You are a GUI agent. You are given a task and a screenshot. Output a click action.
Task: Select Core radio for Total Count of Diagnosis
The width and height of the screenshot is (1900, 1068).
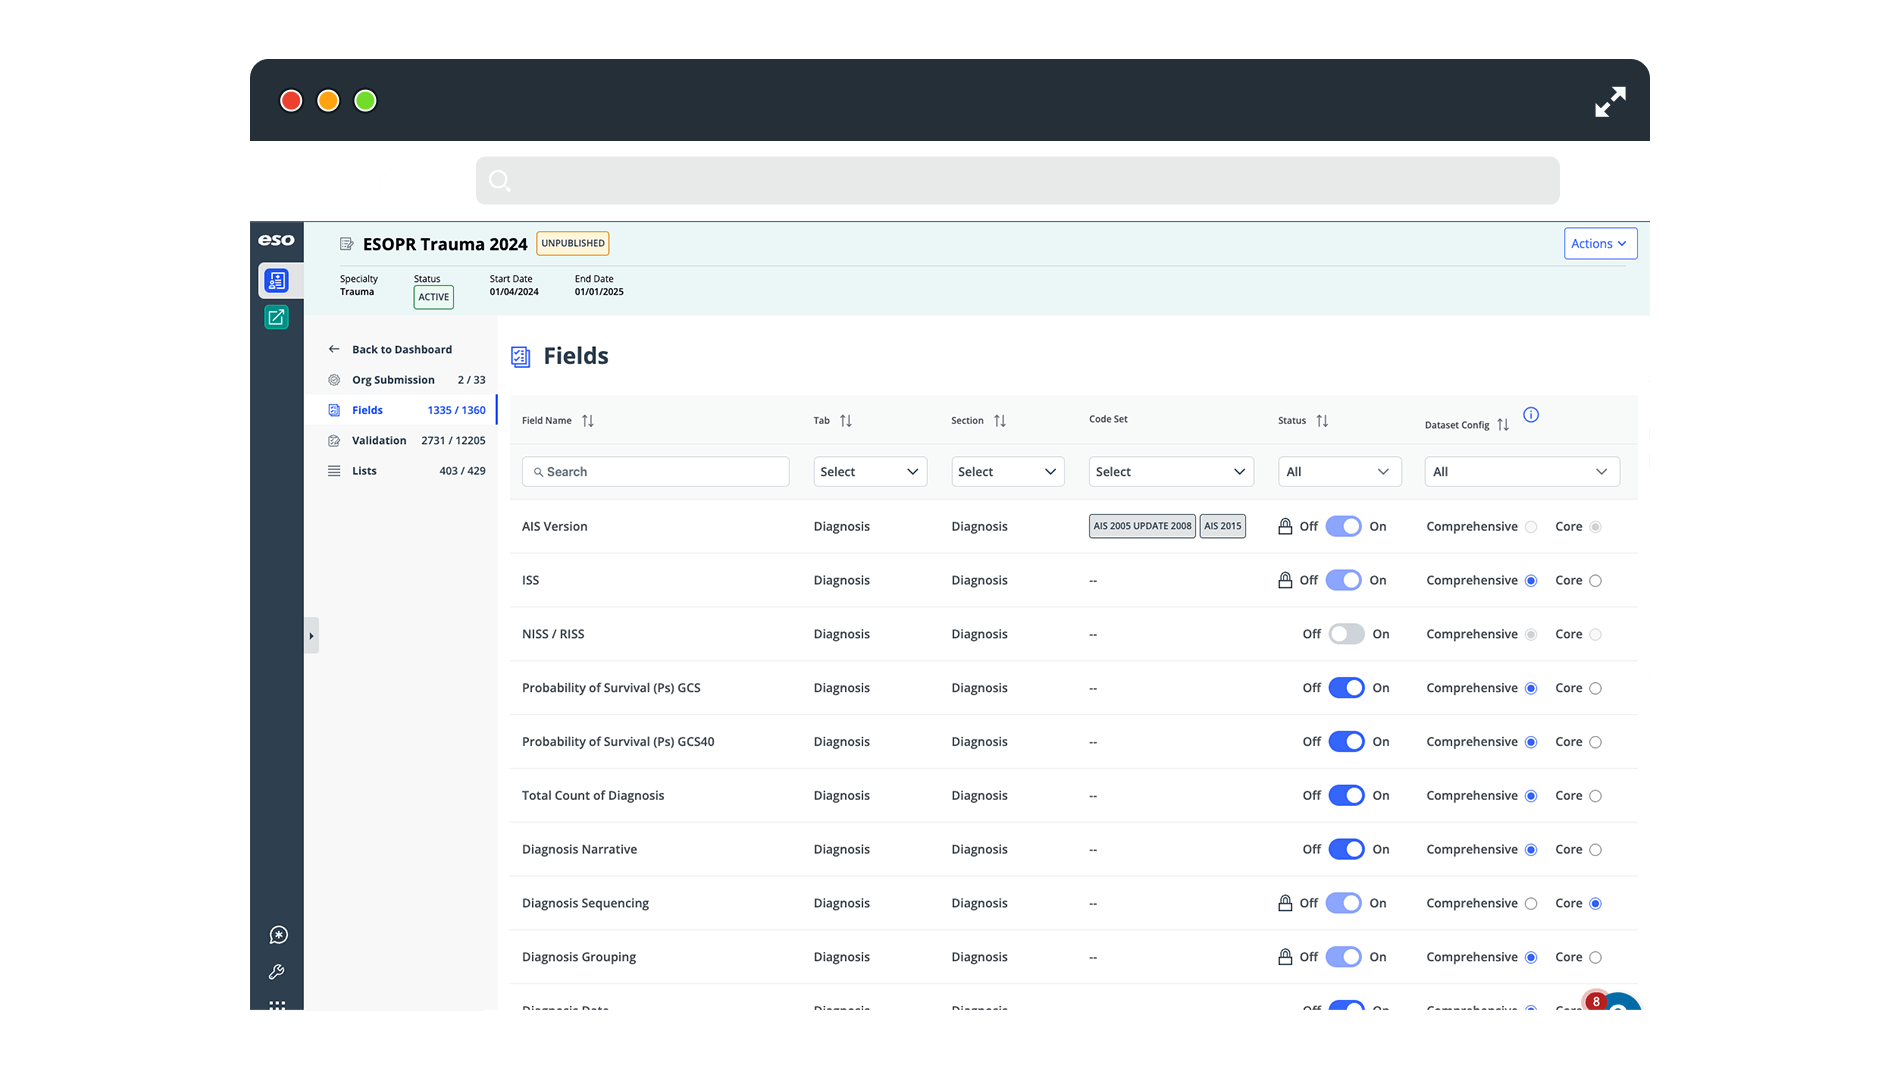tap(1595, 796)
